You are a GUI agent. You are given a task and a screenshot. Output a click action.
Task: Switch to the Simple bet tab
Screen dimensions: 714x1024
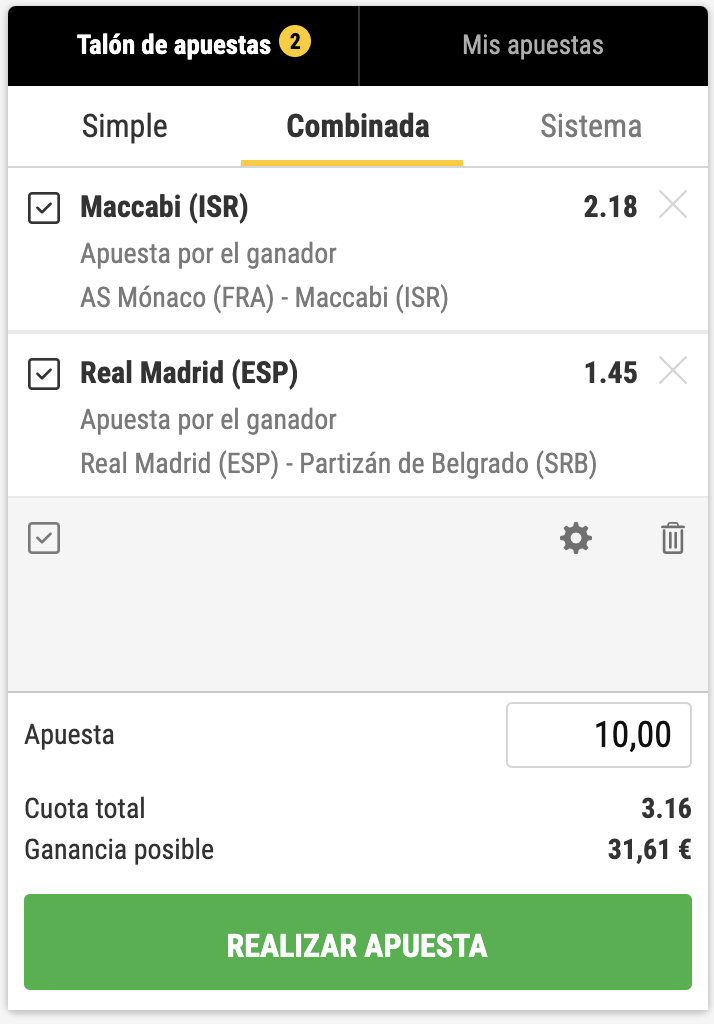125,127
